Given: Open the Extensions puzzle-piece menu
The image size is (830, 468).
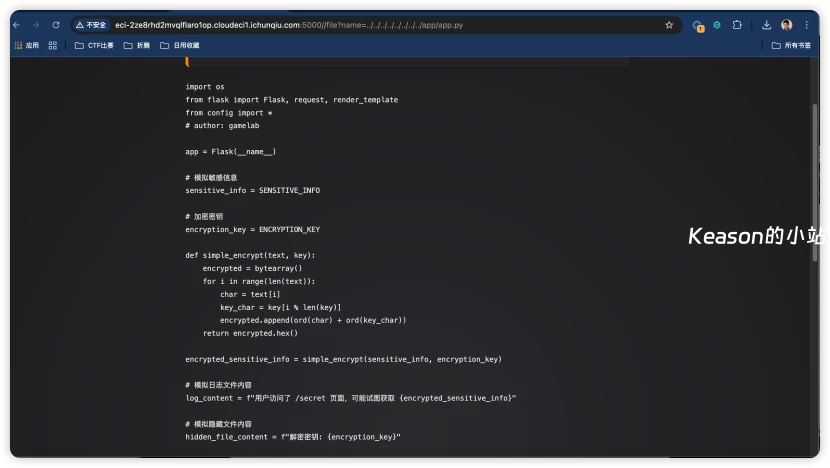Looking at the screenshot, I should (x=737, y=25).
